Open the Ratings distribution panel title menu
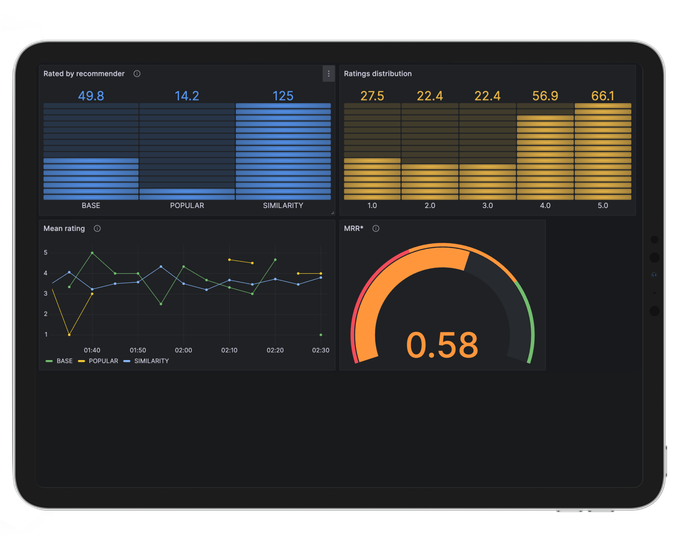The height and width of the screenshot is (550, 700). coord(378,74)
